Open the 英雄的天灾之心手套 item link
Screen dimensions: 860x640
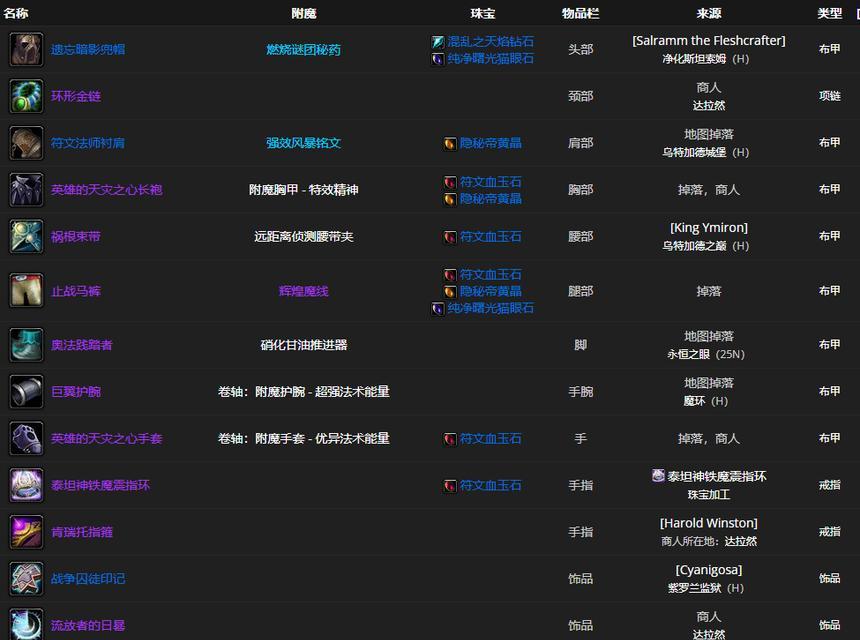coord(106,438)
